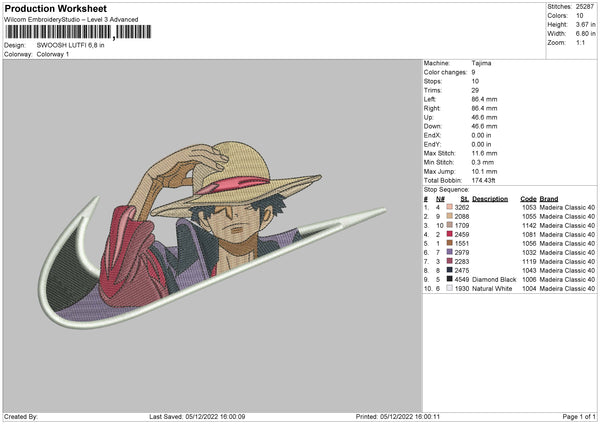Click the 'N#' column header
This screenshot has height=424, width=600.
[440, 199]
